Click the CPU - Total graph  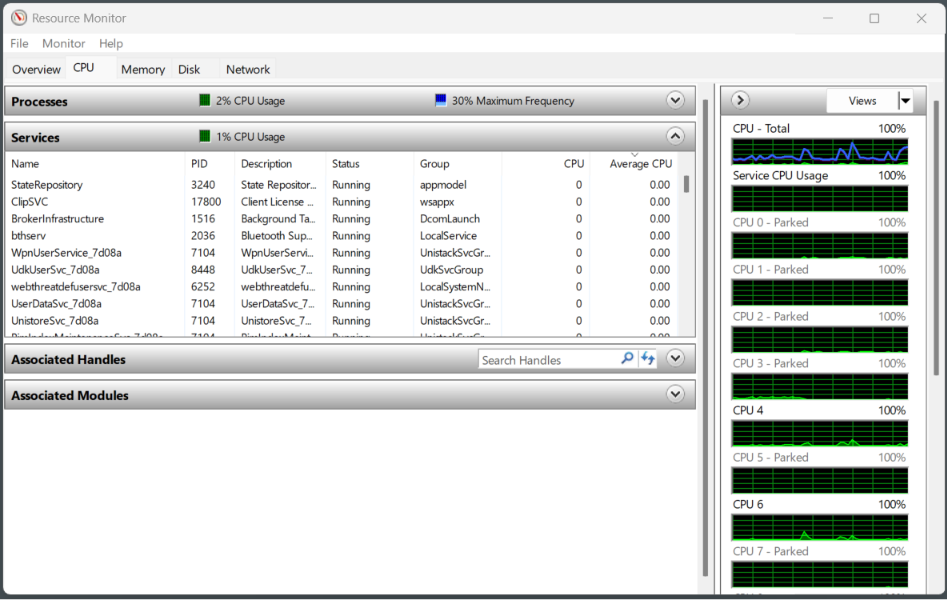pyautogui.click(x=820, y=152)
